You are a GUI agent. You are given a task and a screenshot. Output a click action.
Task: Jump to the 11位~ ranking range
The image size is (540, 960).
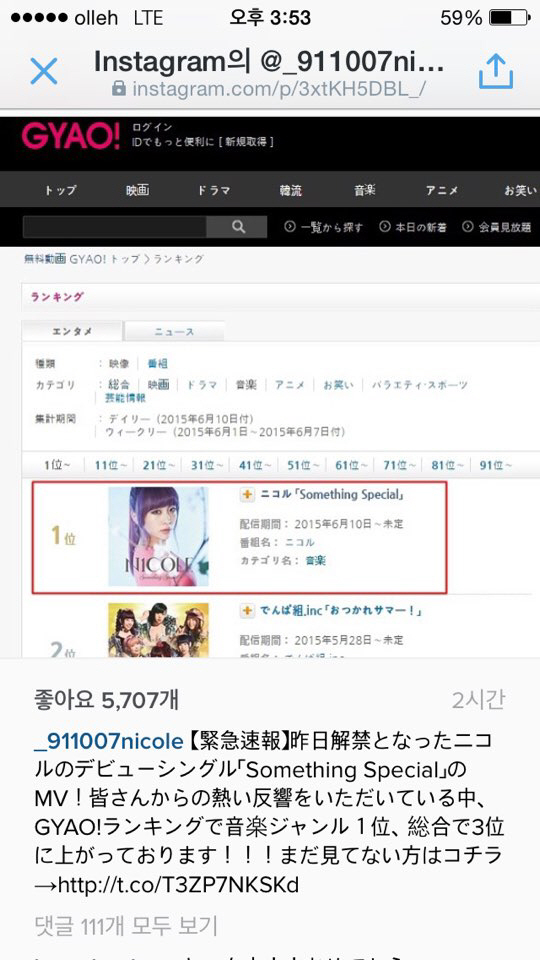click(x=111, y=465)
